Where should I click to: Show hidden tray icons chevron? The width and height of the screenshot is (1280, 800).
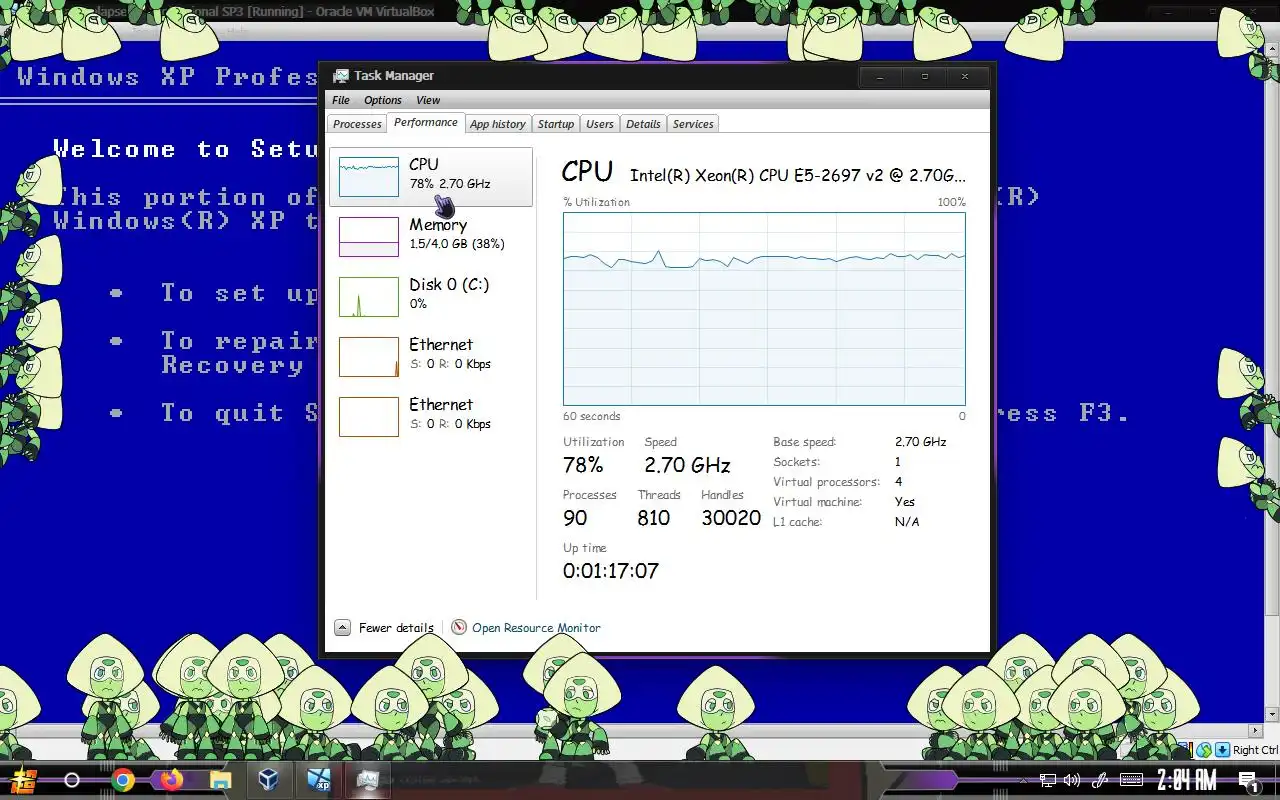pyautogui.click(x=1022, y=780)
